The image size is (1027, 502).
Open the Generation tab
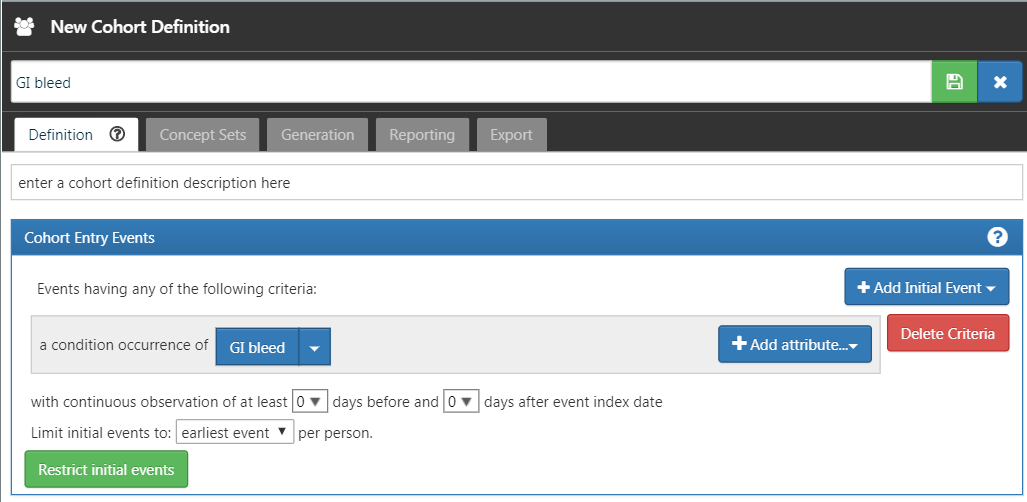click(x=318, y=135)
